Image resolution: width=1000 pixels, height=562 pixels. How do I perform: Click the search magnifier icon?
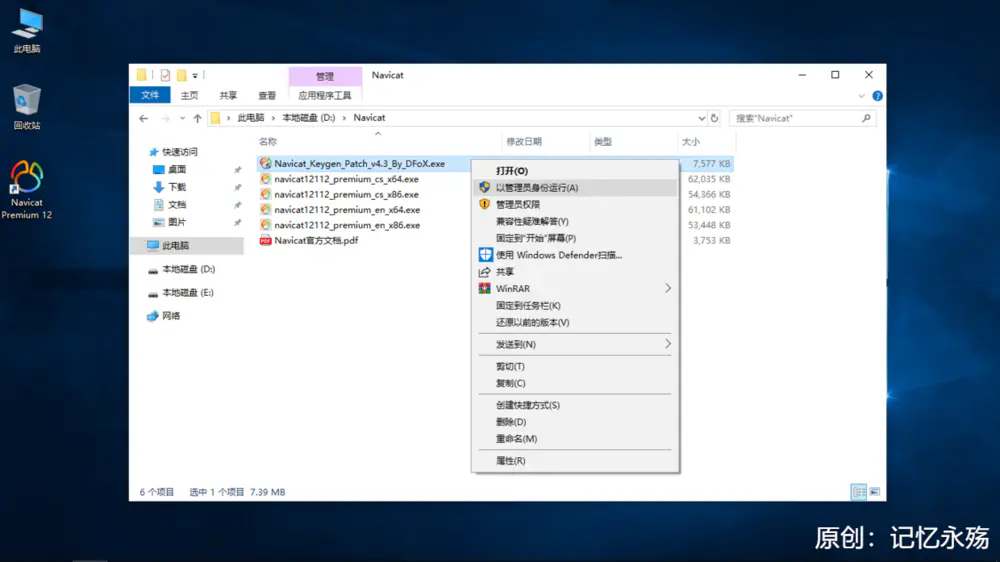tap(866, 118)
